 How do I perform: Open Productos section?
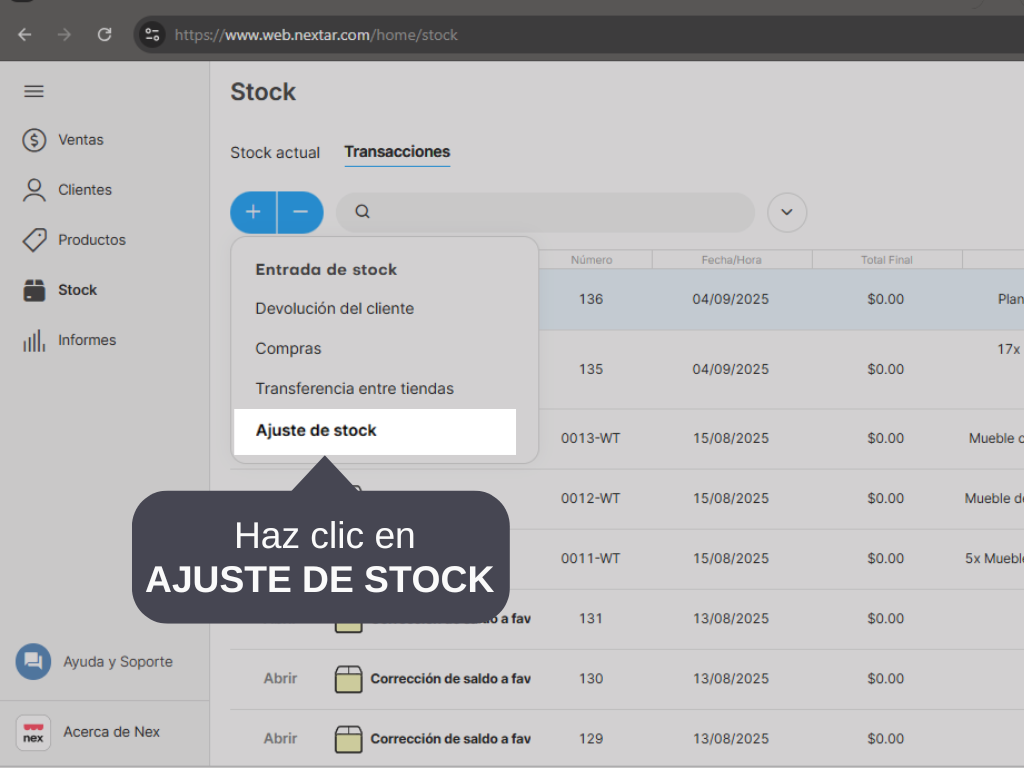(x=91, y=240)
